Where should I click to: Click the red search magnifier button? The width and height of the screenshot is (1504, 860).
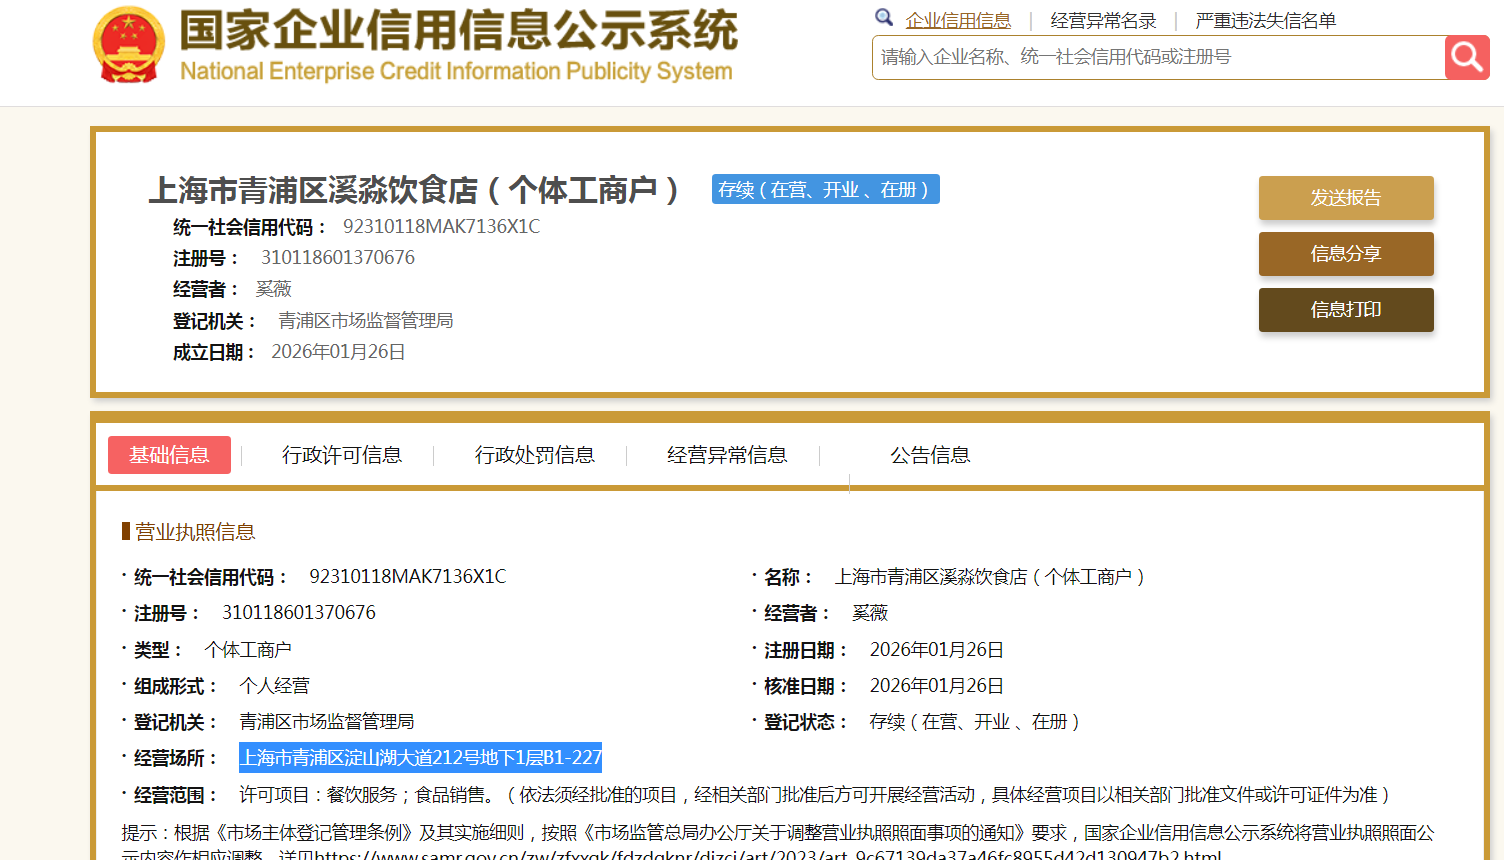(x=1467, y=57)
